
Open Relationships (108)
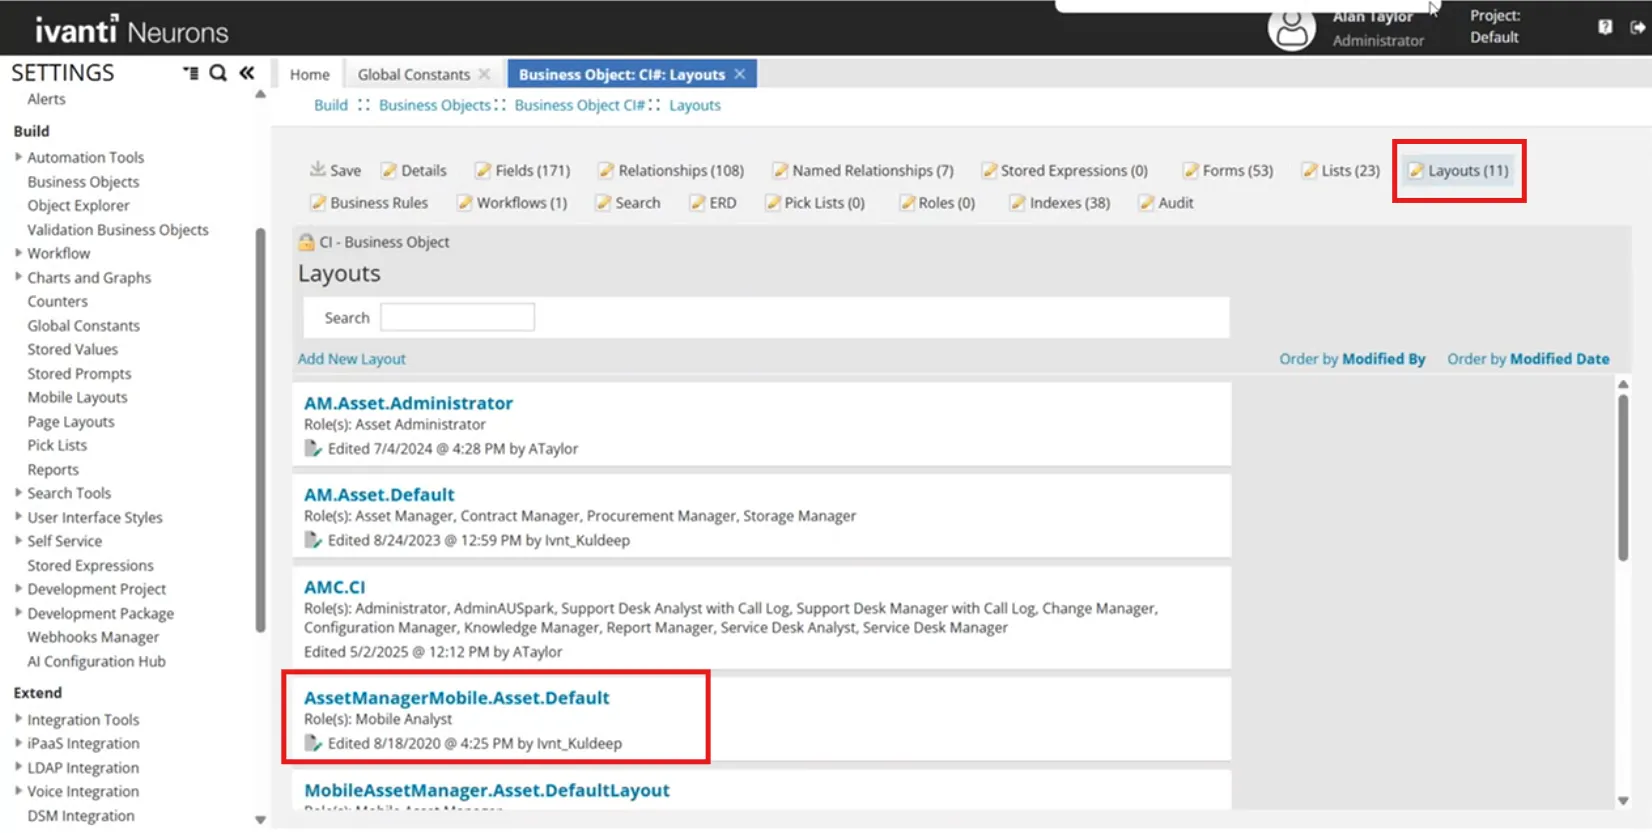[671, 170]
